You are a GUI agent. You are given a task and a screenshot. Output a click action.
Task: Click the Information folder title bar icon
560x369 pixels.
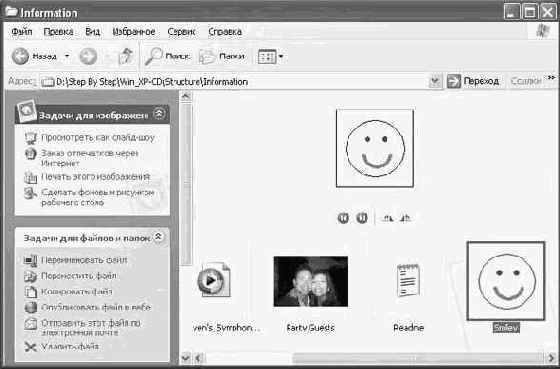pyautogui.click(x=12, y=12)
